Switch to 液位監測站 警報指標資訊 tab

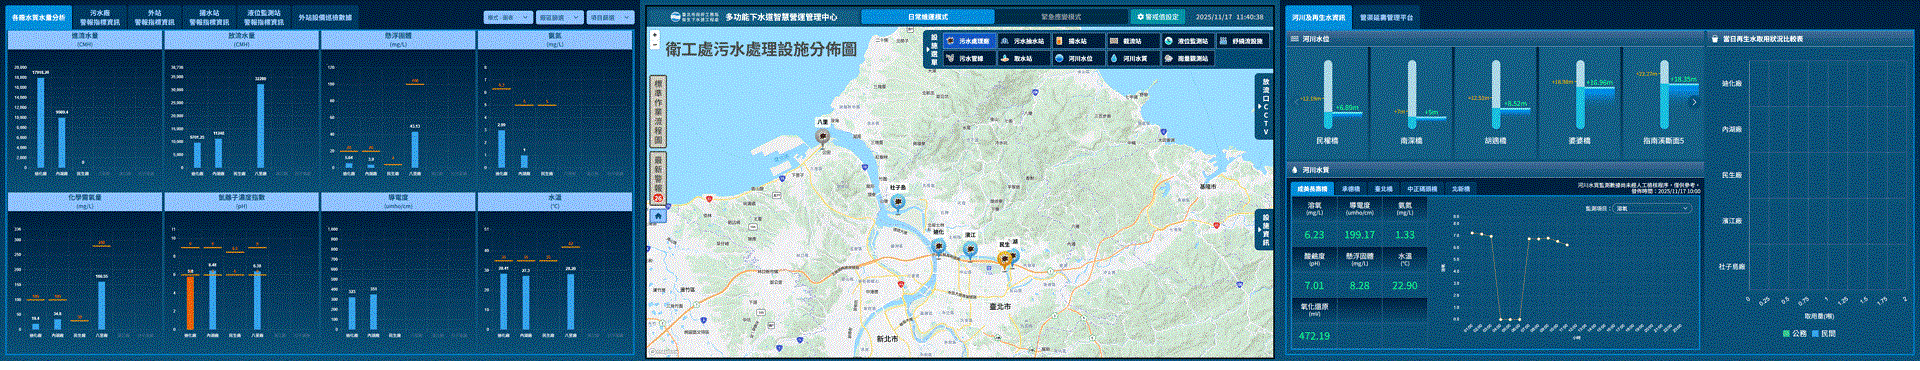[x=264, y=17]
